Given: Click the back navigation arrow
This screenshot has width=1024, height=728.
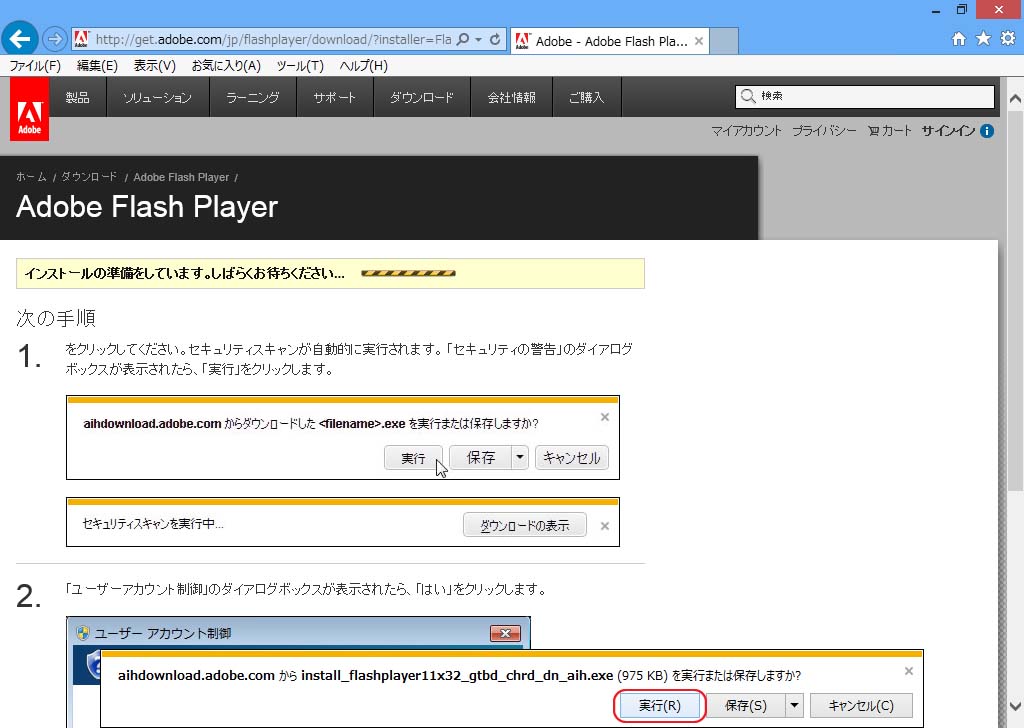Looking at the screenshot, I should pyautogui.click(x=20, y=38).
